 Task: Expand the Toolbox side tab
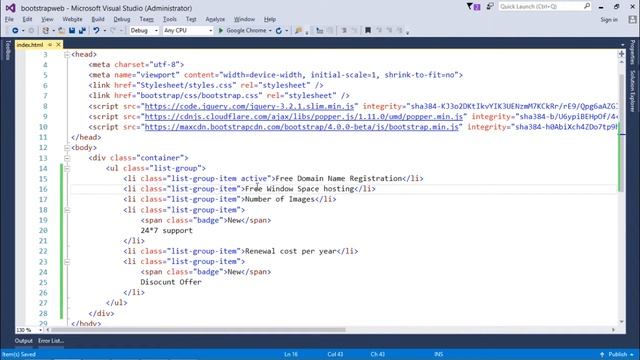pyautogui.click(x=8, y=50)
